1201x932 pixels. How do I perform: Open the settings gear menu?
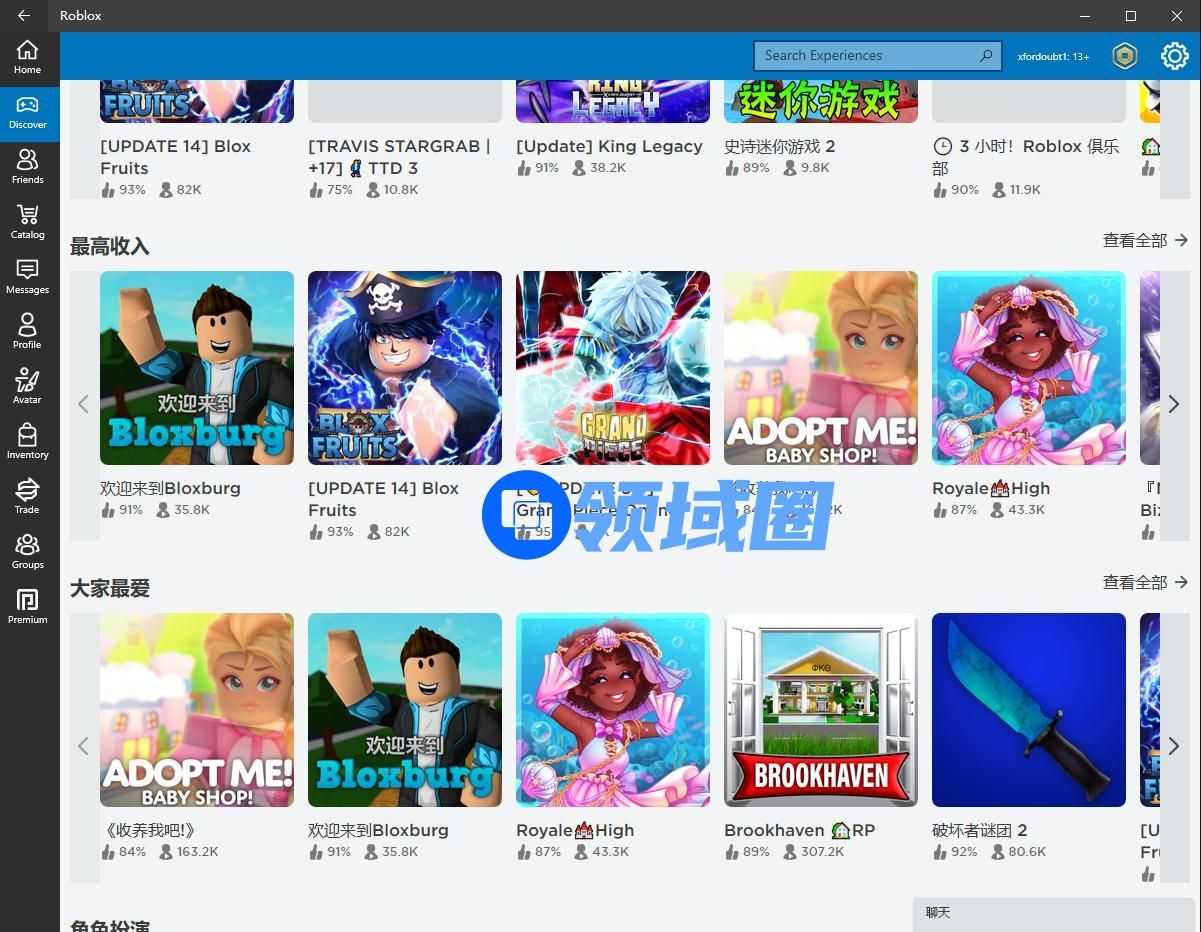(1174, 56)
